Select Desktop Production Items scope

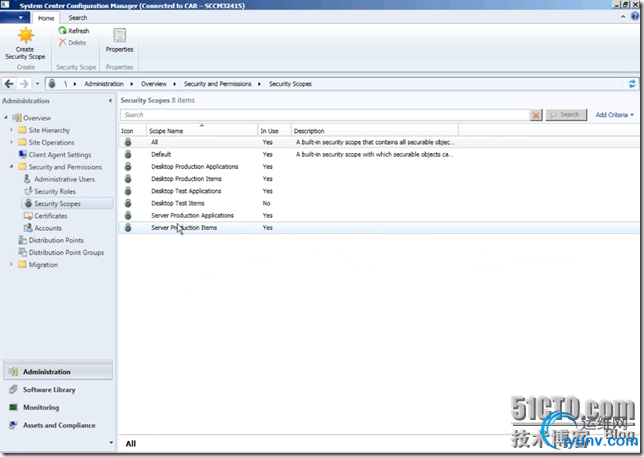(x=379, y=179)
